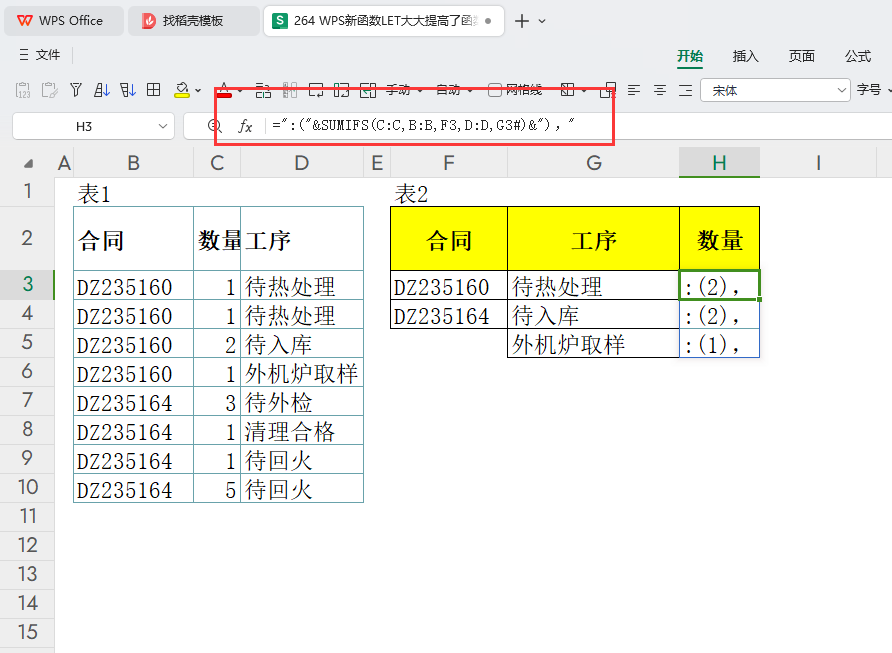Click the paste-as-values (123) clipboard icon
This screenshot has width=892, height=653.
pos(23,90)
